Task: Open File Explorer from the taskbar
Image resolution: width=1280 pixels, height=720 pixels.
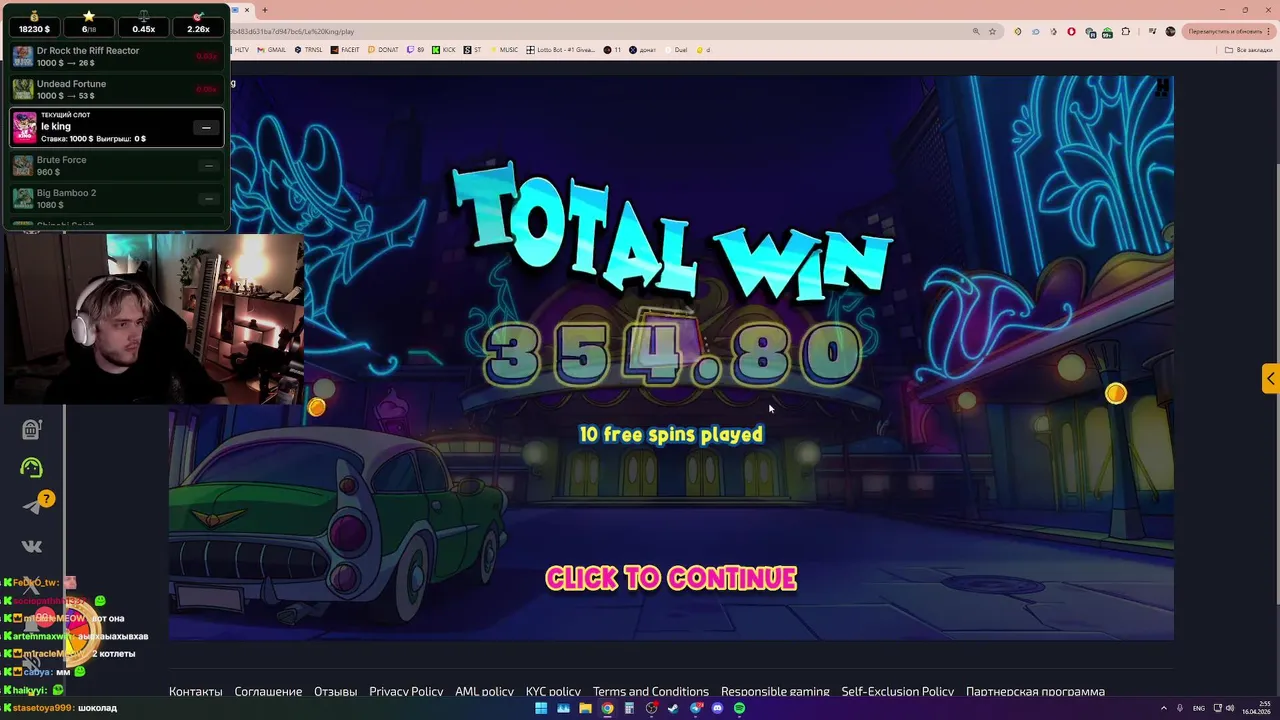Action: point(585,708)
